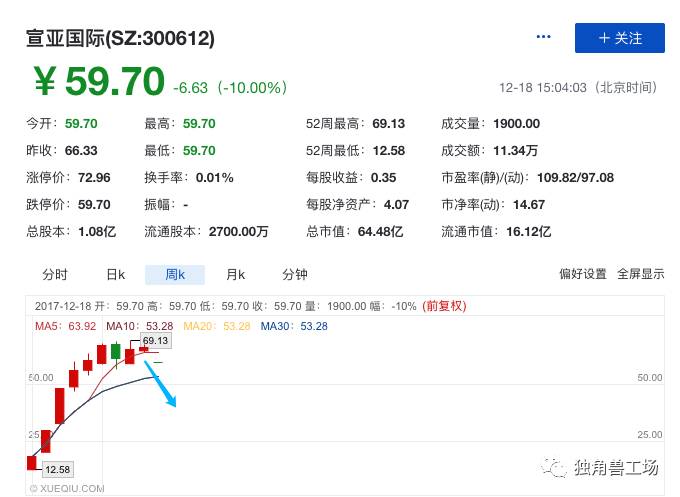680x497 pixels.
Task: Click the 总股本 value 1.08亿
Action: (x=97, y=232)
